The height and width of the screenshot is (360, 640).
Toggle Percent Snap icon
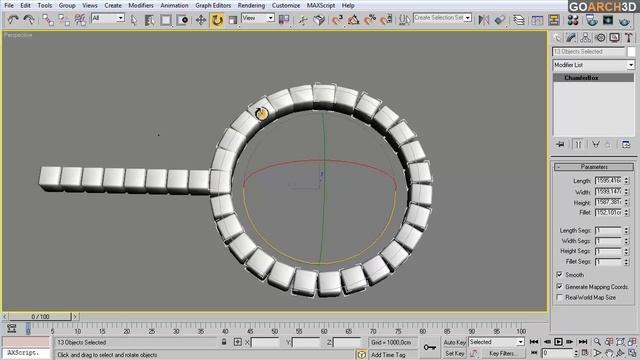[x=370, y=20]
